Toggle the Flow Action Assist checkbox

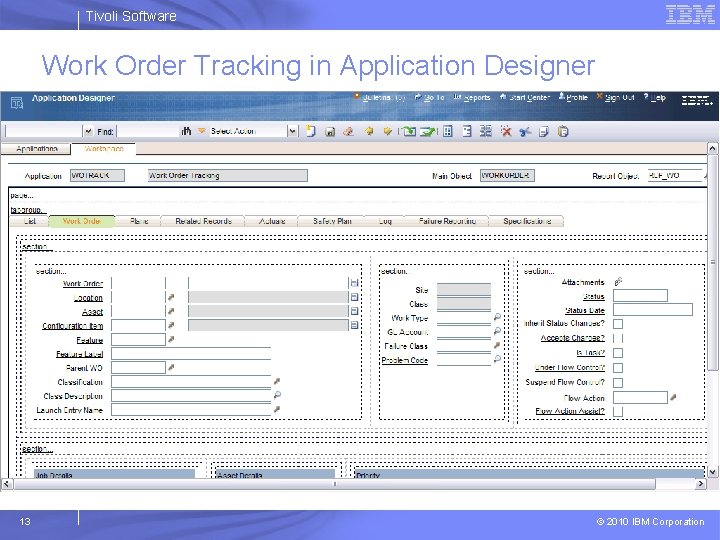618,411
